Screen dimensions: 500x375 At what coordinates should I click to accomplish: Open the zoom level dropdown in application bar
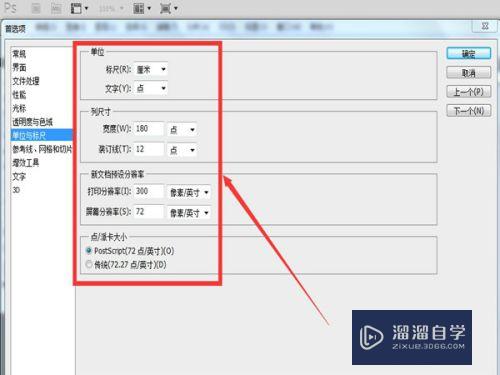tap(112, 8)
